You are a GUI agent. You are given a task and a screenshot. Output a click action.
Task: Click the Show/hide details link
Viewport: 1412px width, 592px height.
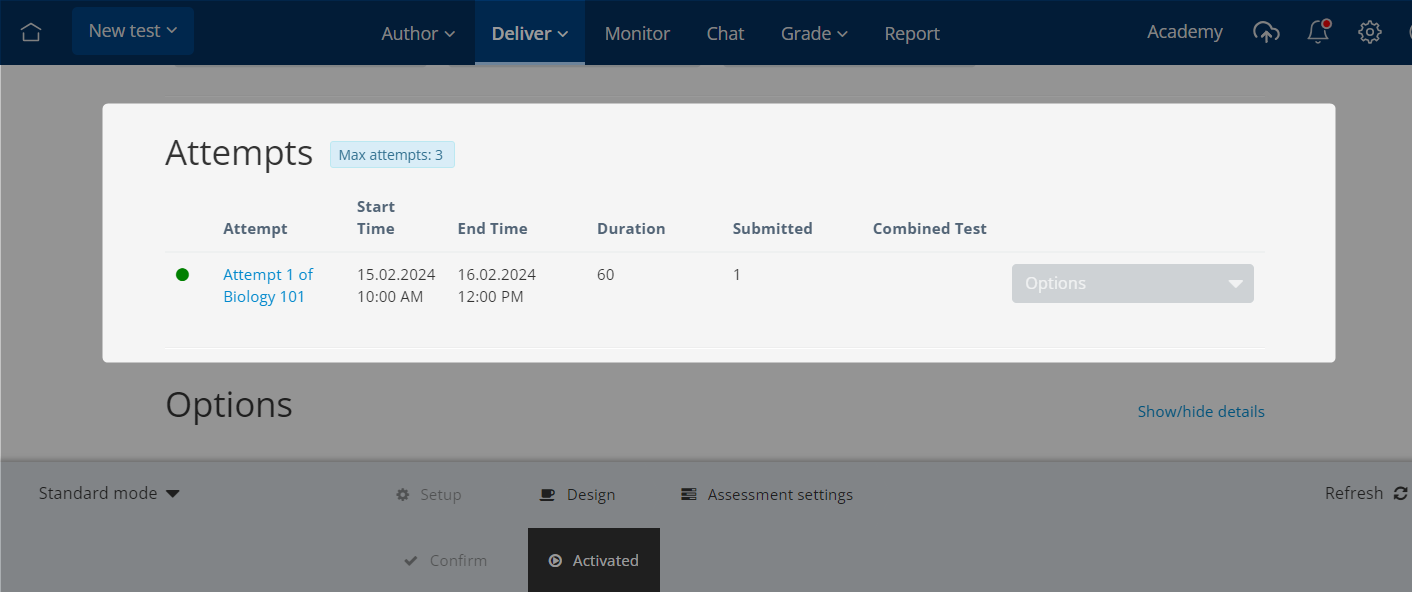(x=1201, y=411)
